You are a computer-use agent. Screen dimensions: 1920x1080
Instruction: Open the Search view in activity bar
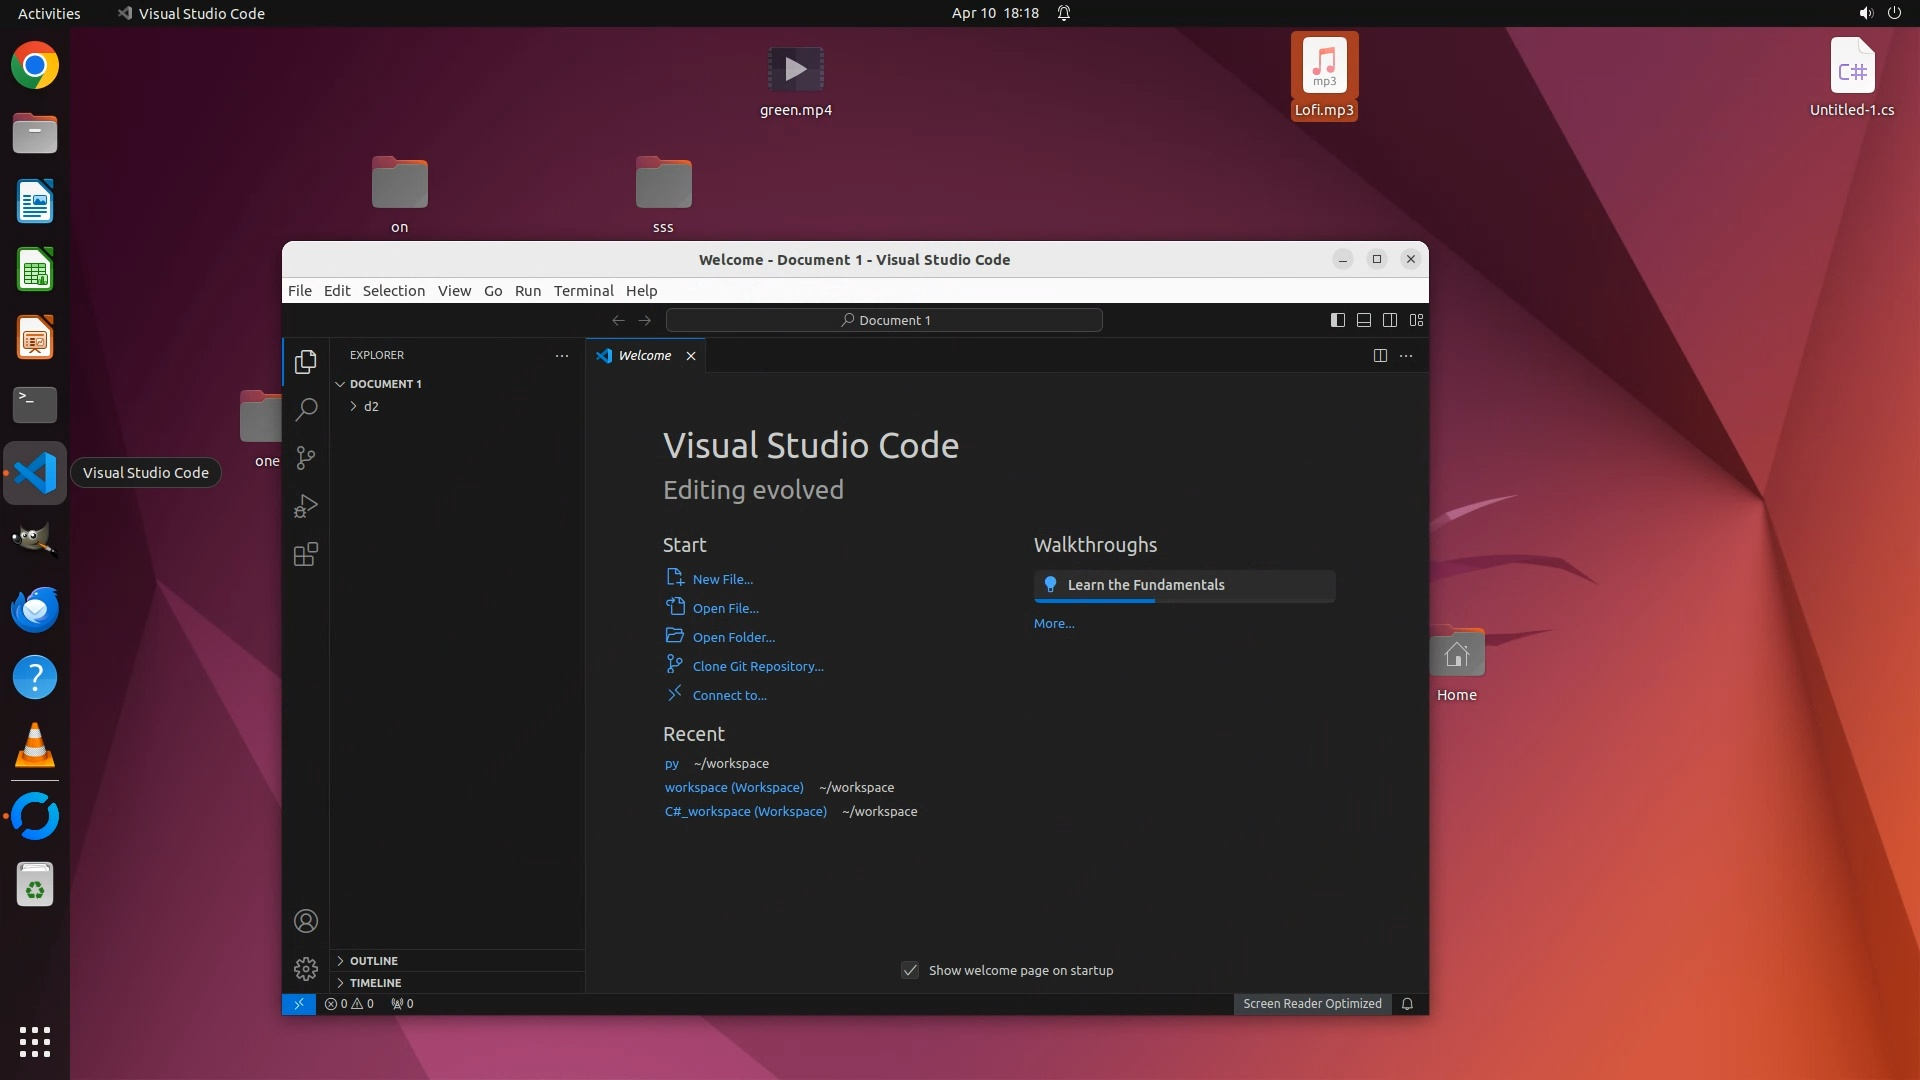point(306,409)
